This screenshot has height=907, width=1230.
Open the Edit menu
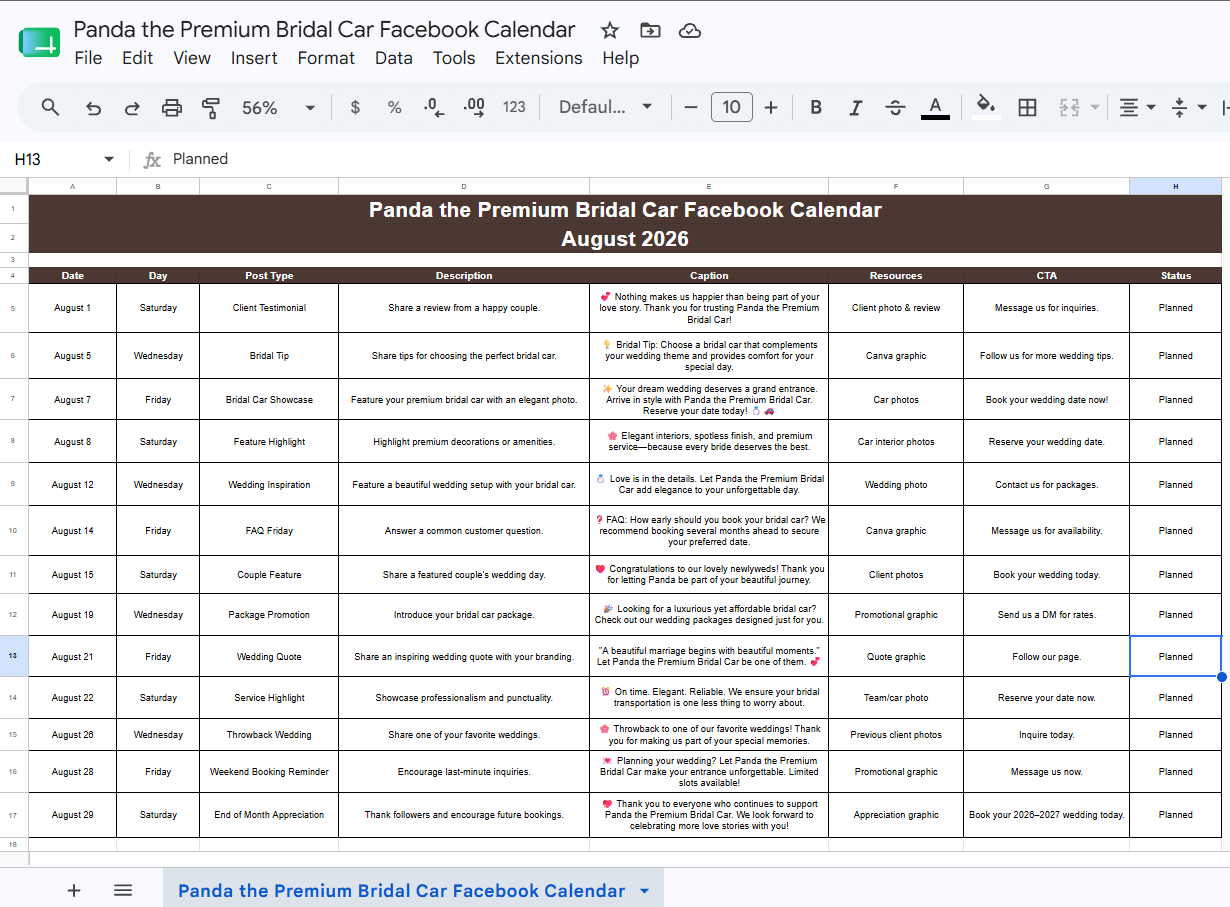click(137, 58)
